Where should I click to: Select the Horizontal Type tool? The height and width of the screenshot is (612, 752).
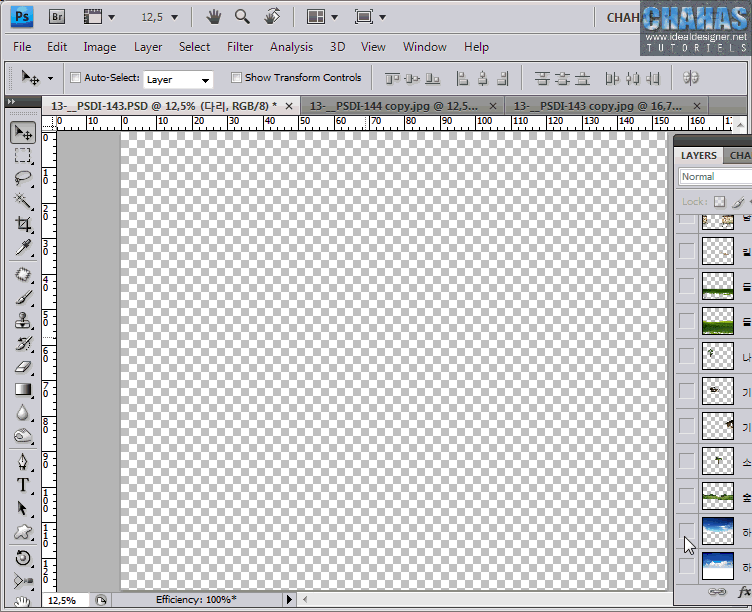pos(23,485)
